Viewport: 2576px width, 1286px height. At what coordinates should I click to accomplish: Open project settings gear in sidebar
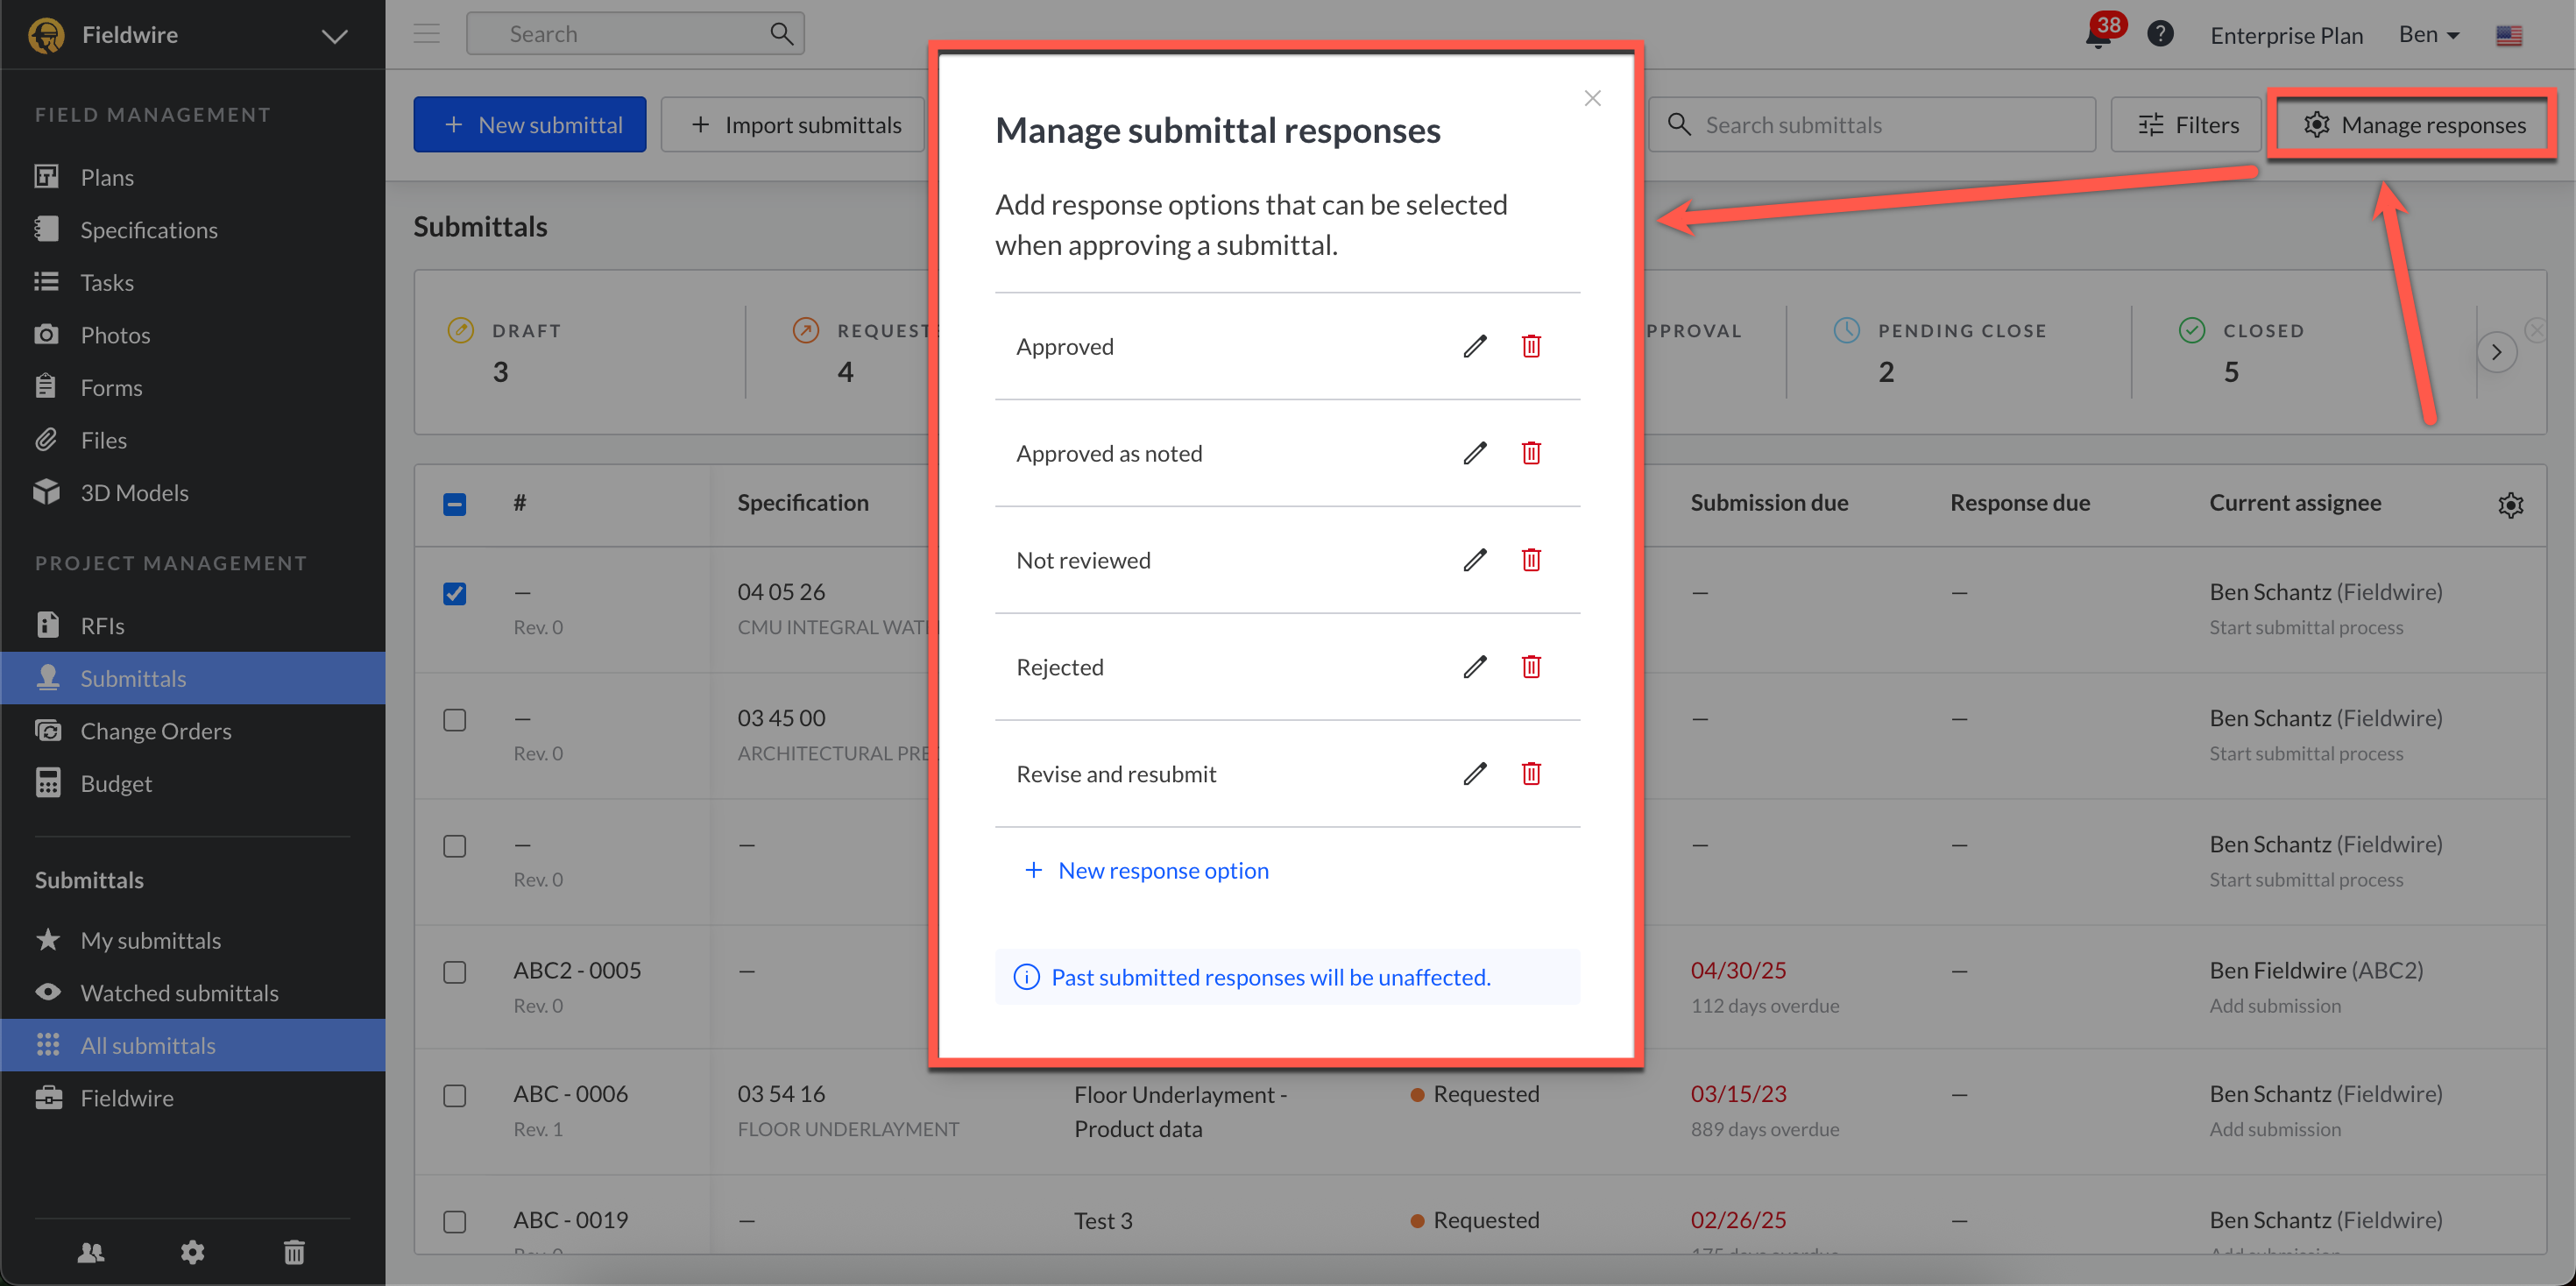click(192, 1251)
